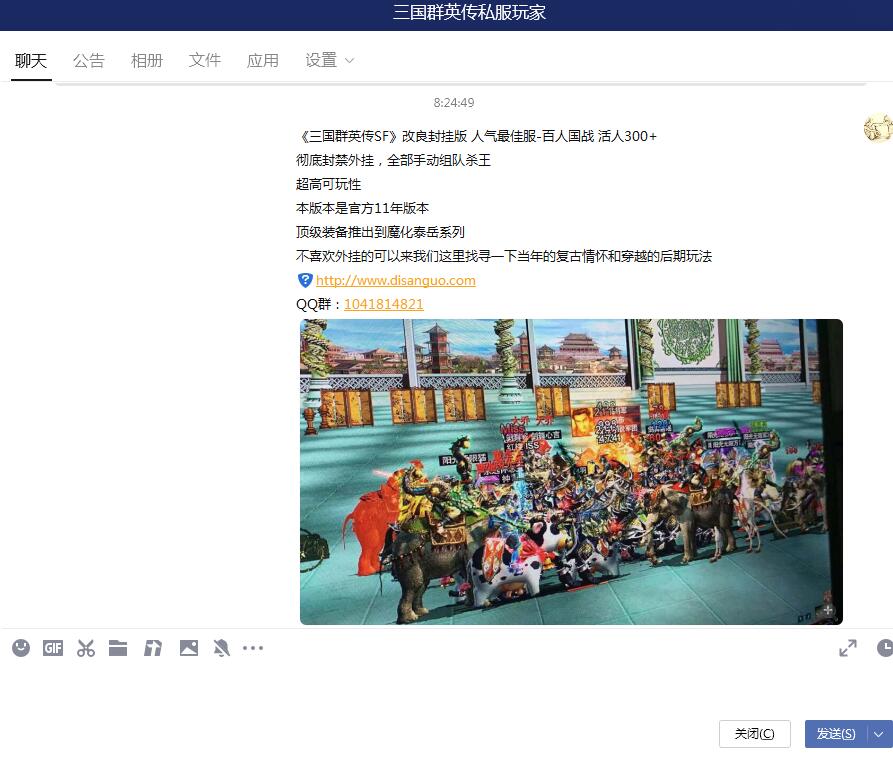Screen dimensions: 893x757
Task: Open the sender's avatar
Action: tap(878, 128)
